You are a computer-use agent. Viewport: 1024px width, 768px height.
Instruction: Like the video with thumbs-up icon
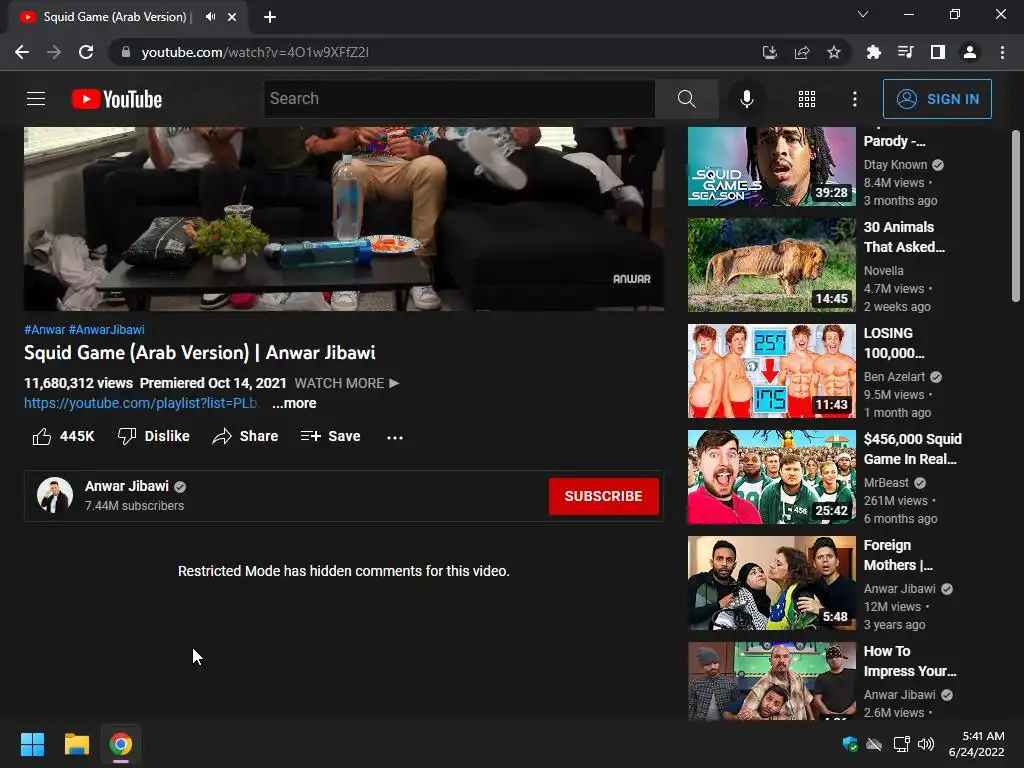tap(42, 436)
